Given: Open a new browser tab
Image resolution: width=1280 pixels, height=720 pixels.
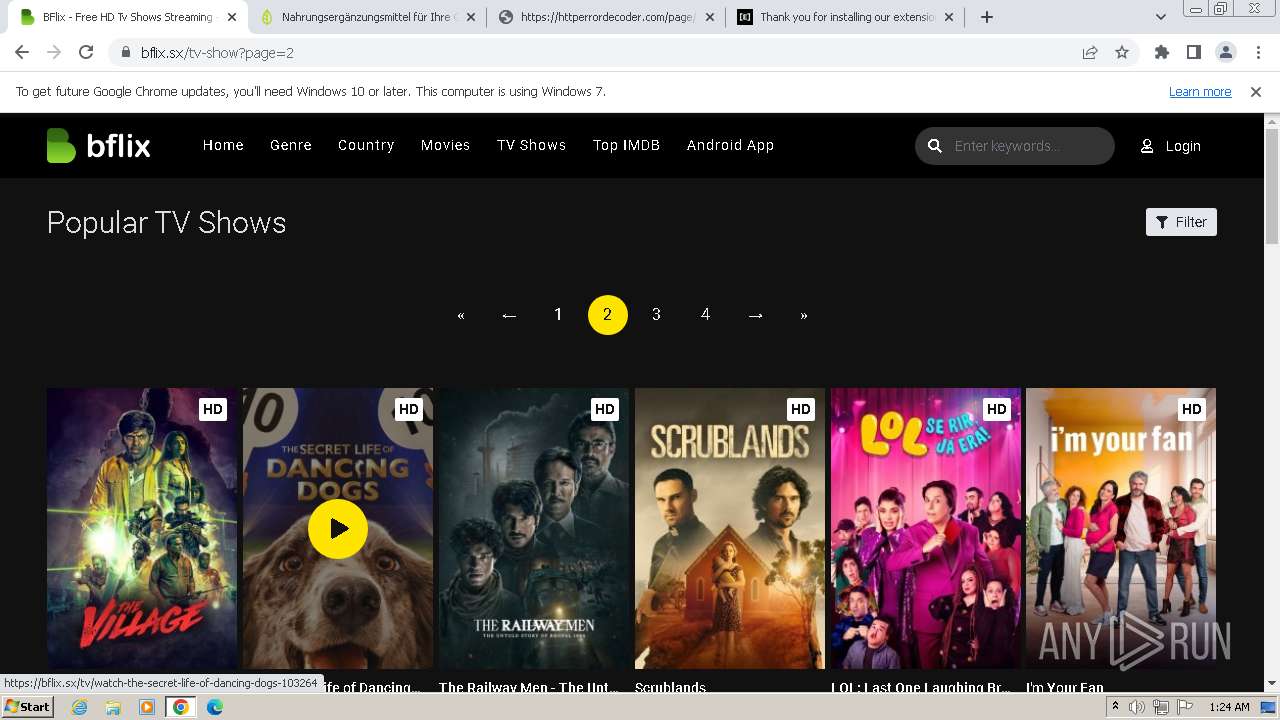Looking at the screenshot, I should click(987, 17).
